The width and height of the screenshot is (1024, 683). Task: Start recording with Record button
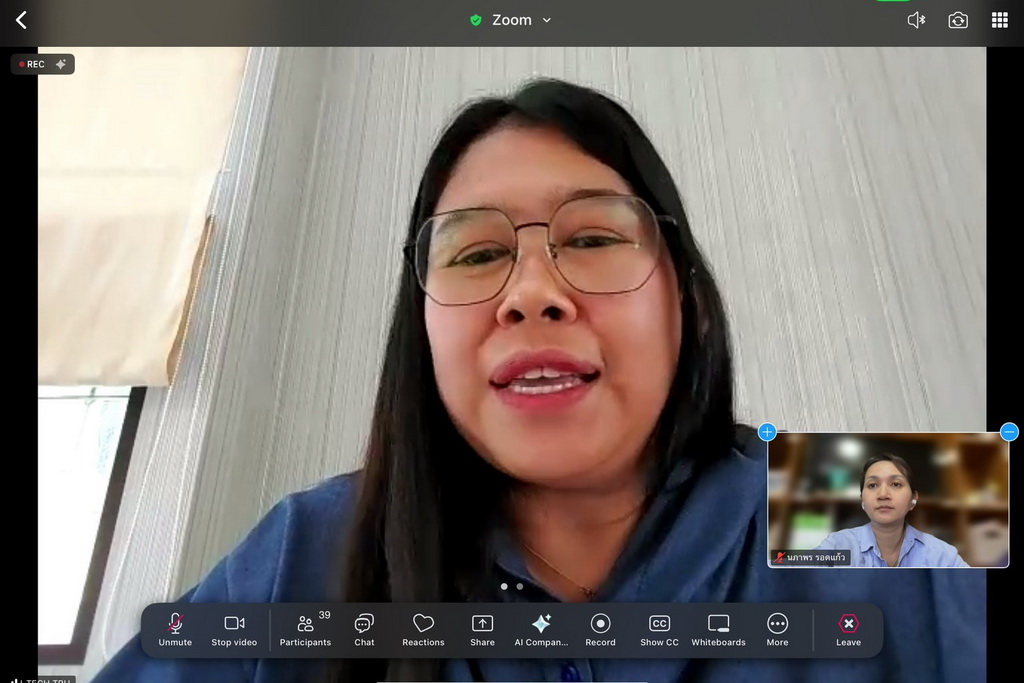[x=600, y=629]
